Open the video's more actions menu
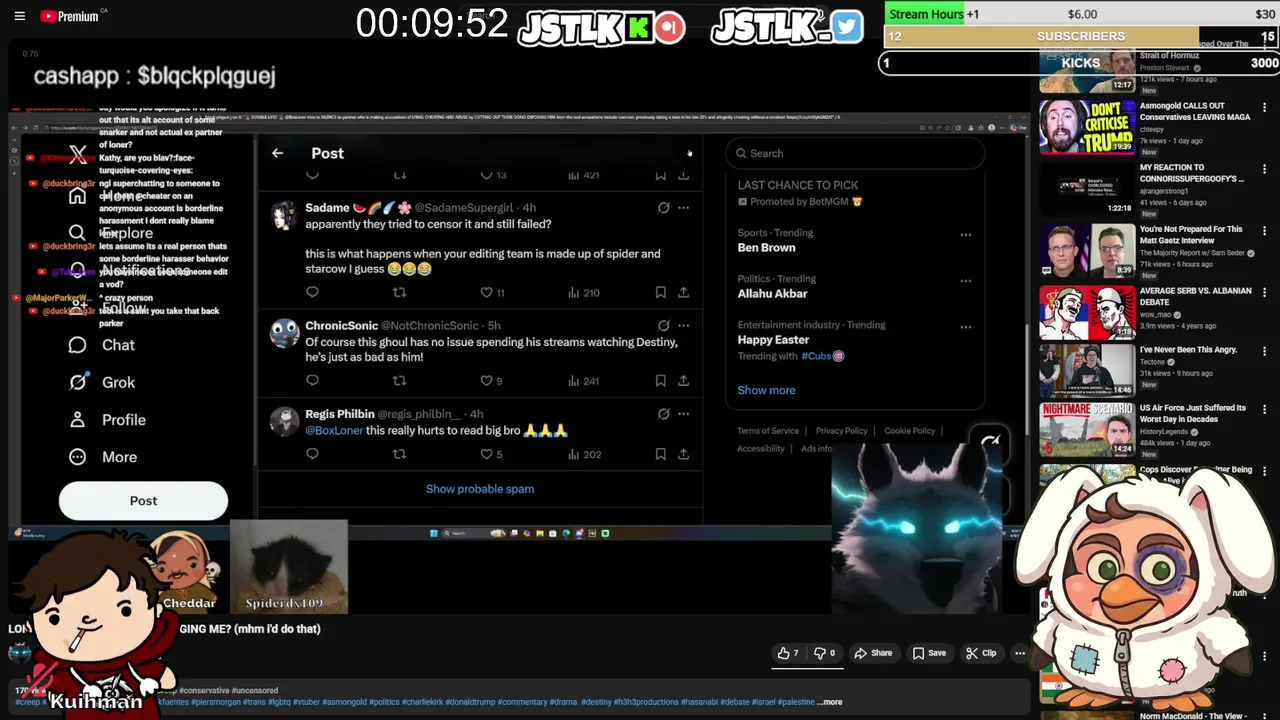The width and height of the screenshot is (1280, 720). click(x=1020, y=653)
